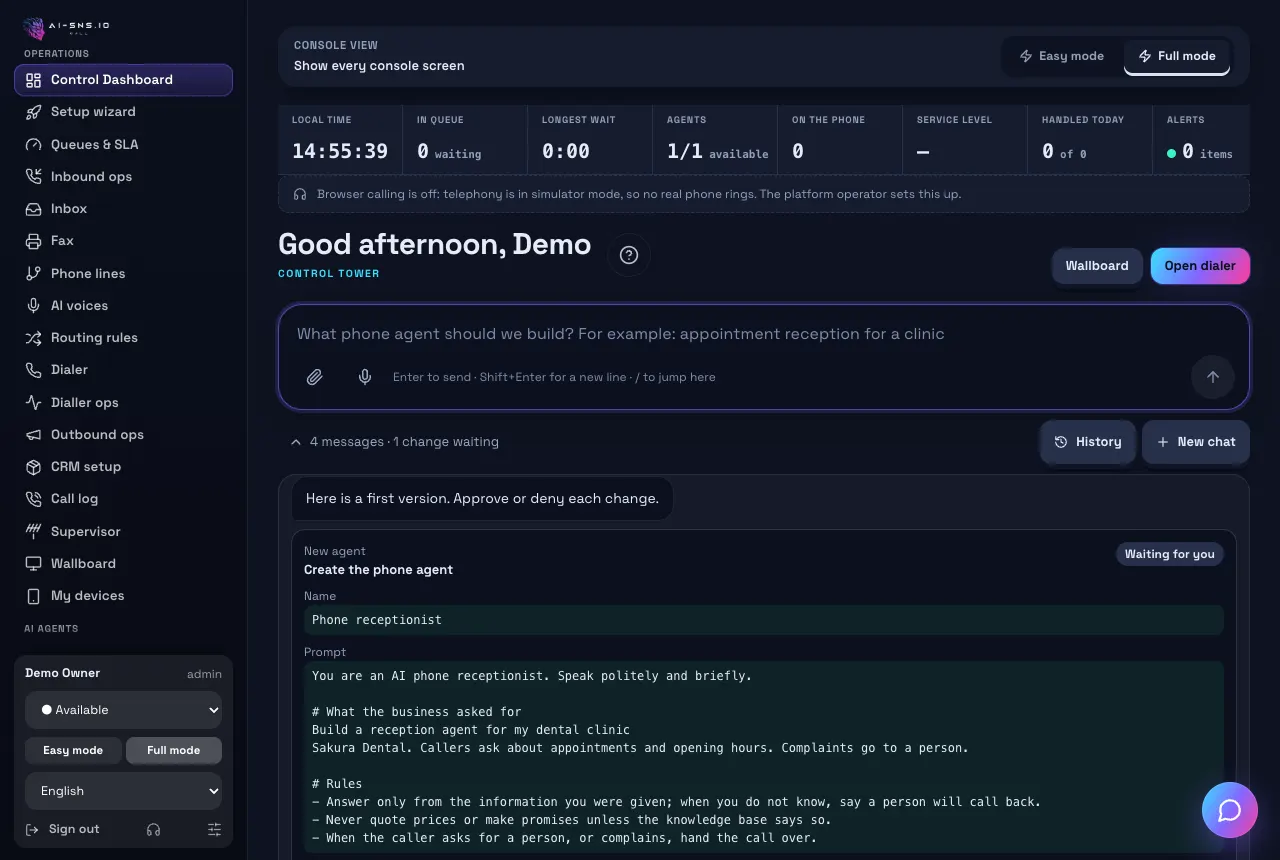Open Inbound ops page
This screenshot has height=860, width=1280.
pyautogui.click(x=123, y=176)
